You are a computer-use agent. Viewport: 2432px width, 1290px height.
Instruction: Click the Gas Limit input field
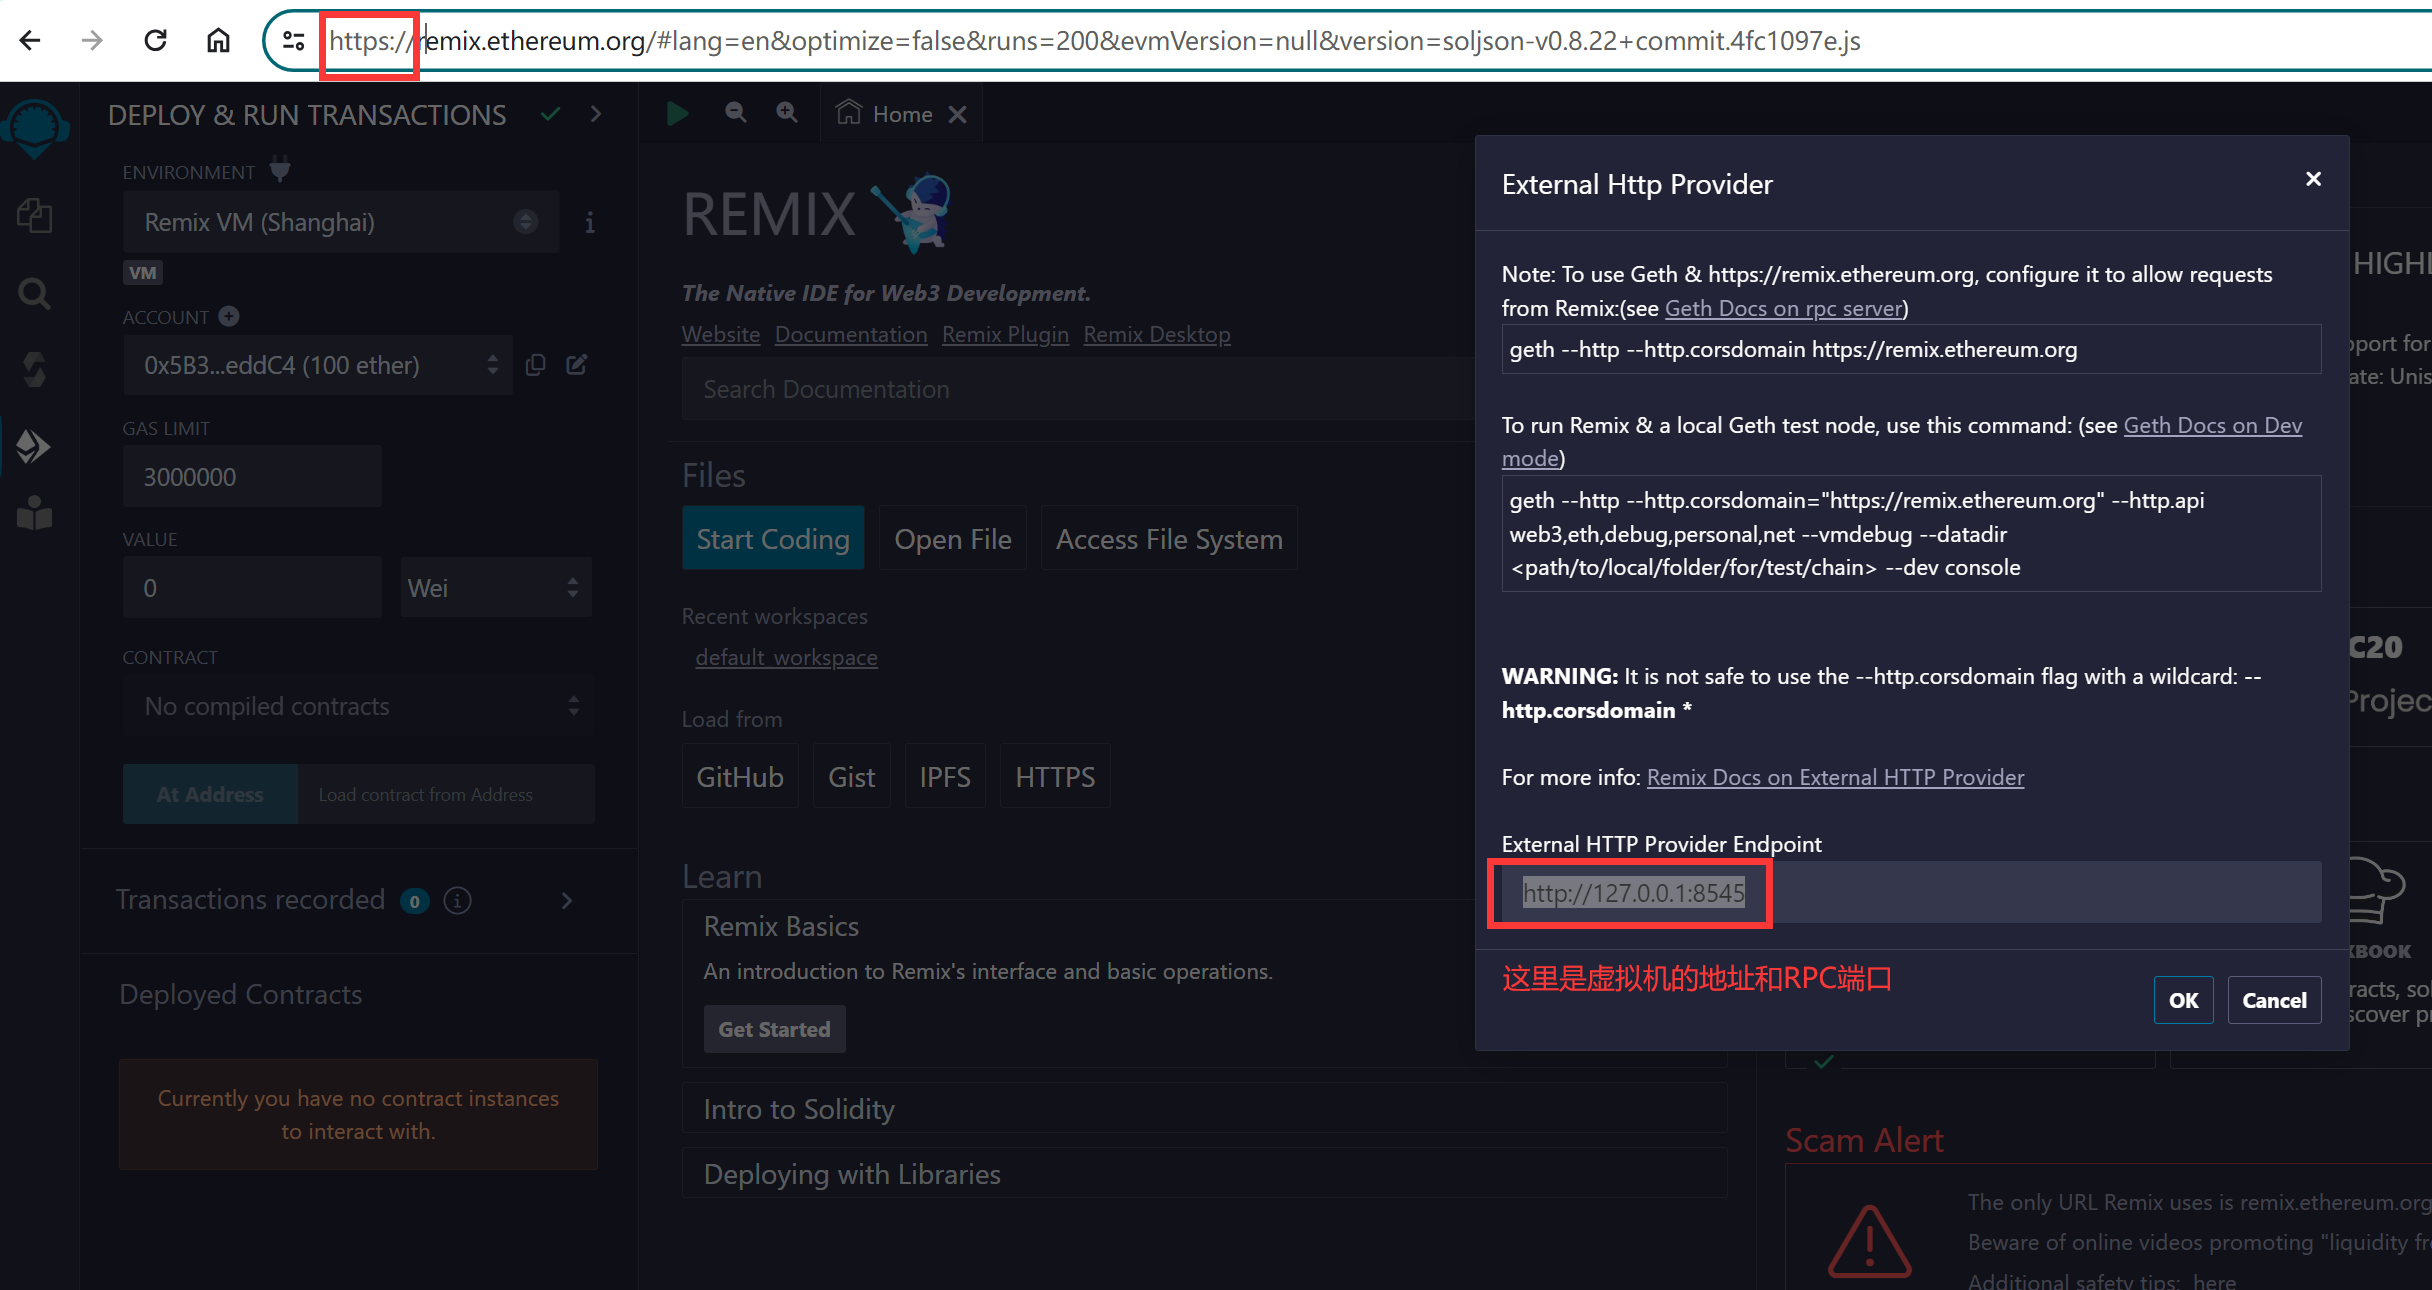(x=252, y=477)
